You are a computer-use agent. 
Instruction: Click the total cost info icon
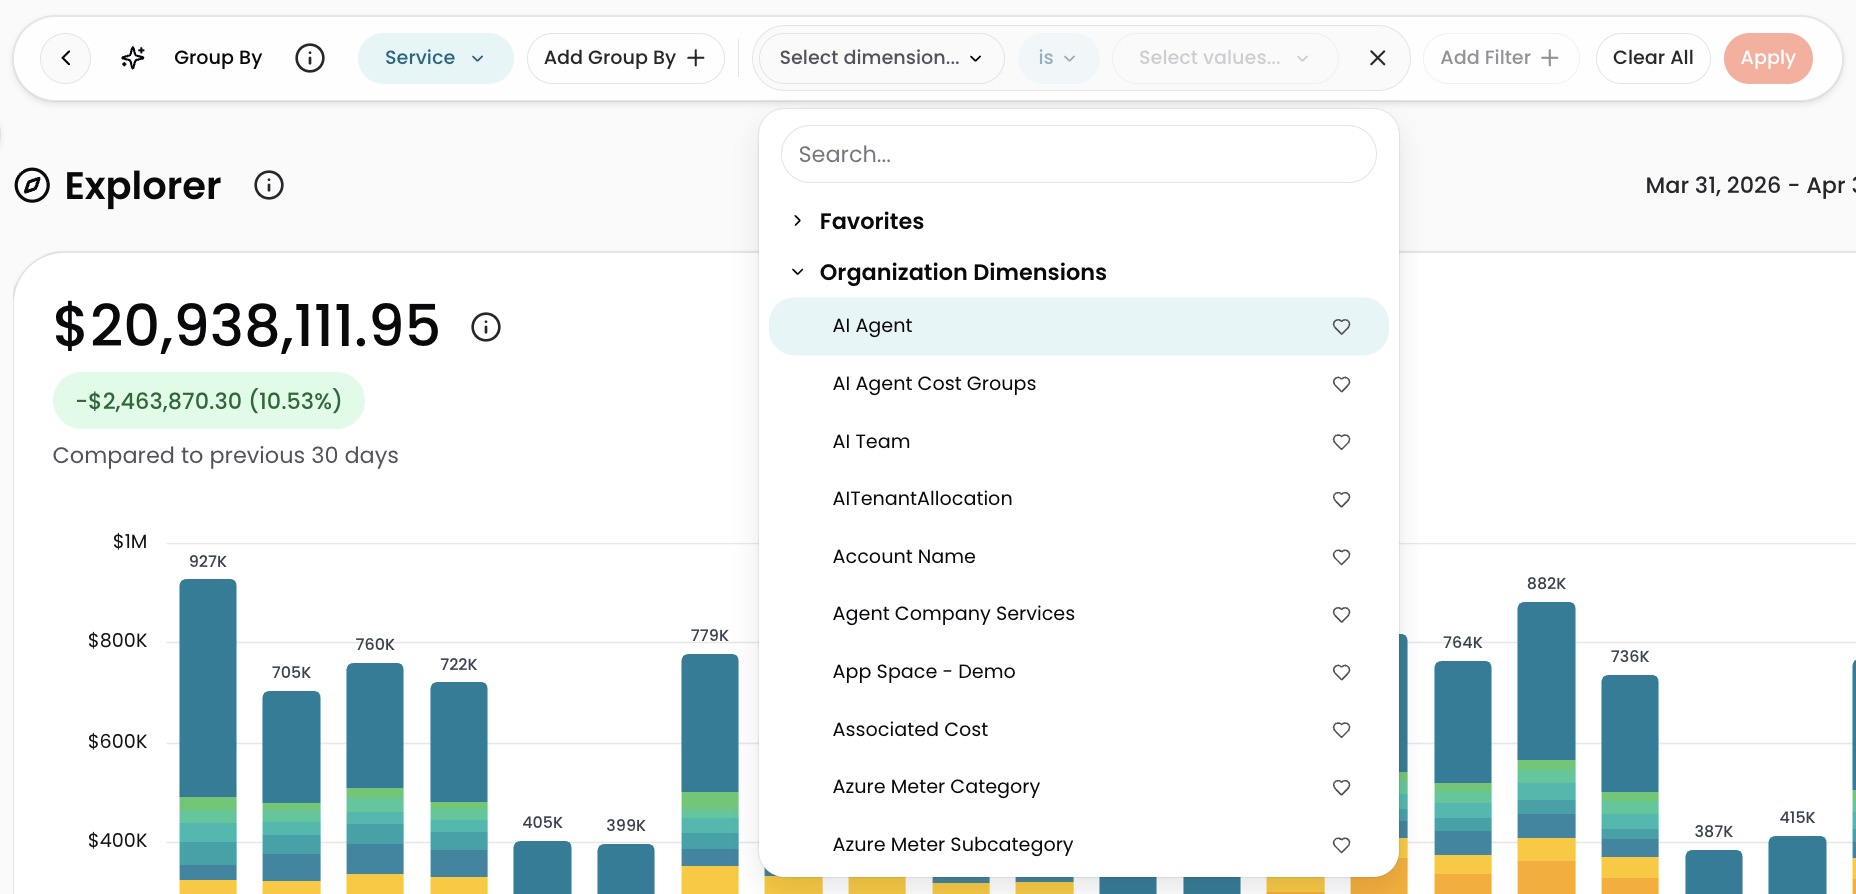click(x=486, y=327)
